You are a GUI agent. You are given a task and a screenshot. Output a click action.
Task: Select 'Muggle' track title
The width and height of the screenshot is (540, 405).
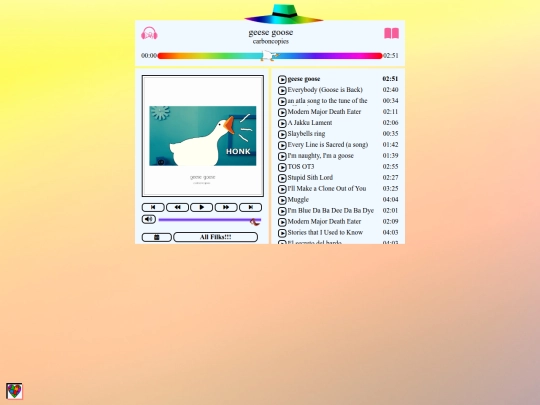click(x=298, y=200)
